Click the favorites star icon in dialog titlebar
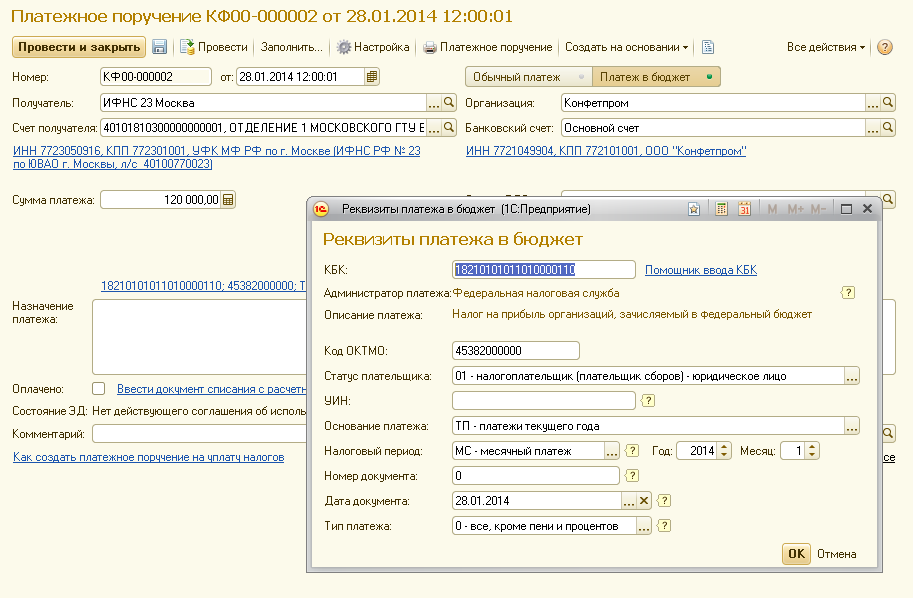The image size is (913, 598). tap(693, 209)
